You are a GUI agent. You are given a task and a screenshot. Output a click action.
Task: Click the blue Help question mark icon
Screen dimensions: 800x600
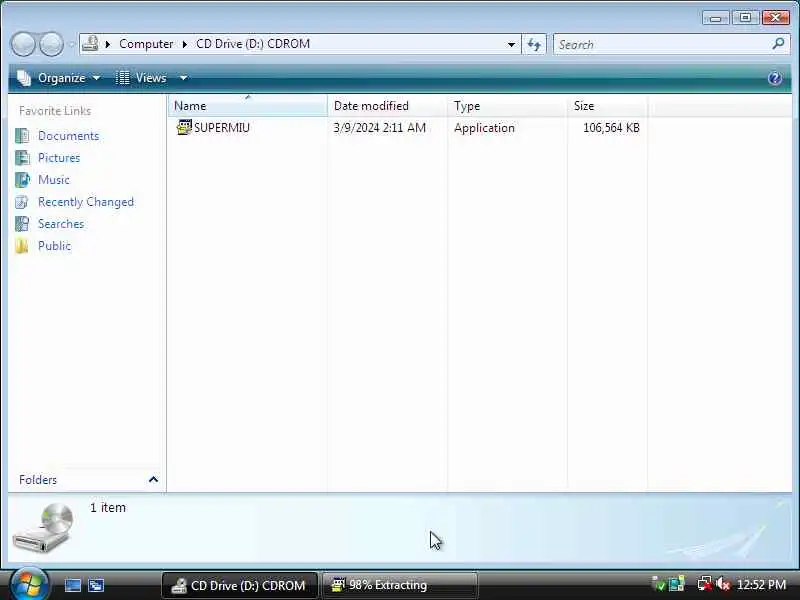tap(775, 78)
